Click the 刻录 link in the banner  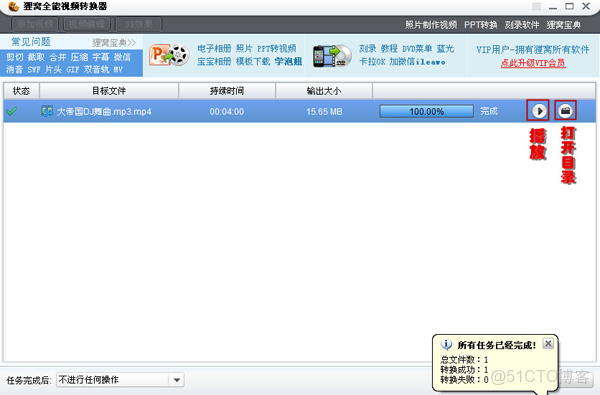(x=367, y=49)
